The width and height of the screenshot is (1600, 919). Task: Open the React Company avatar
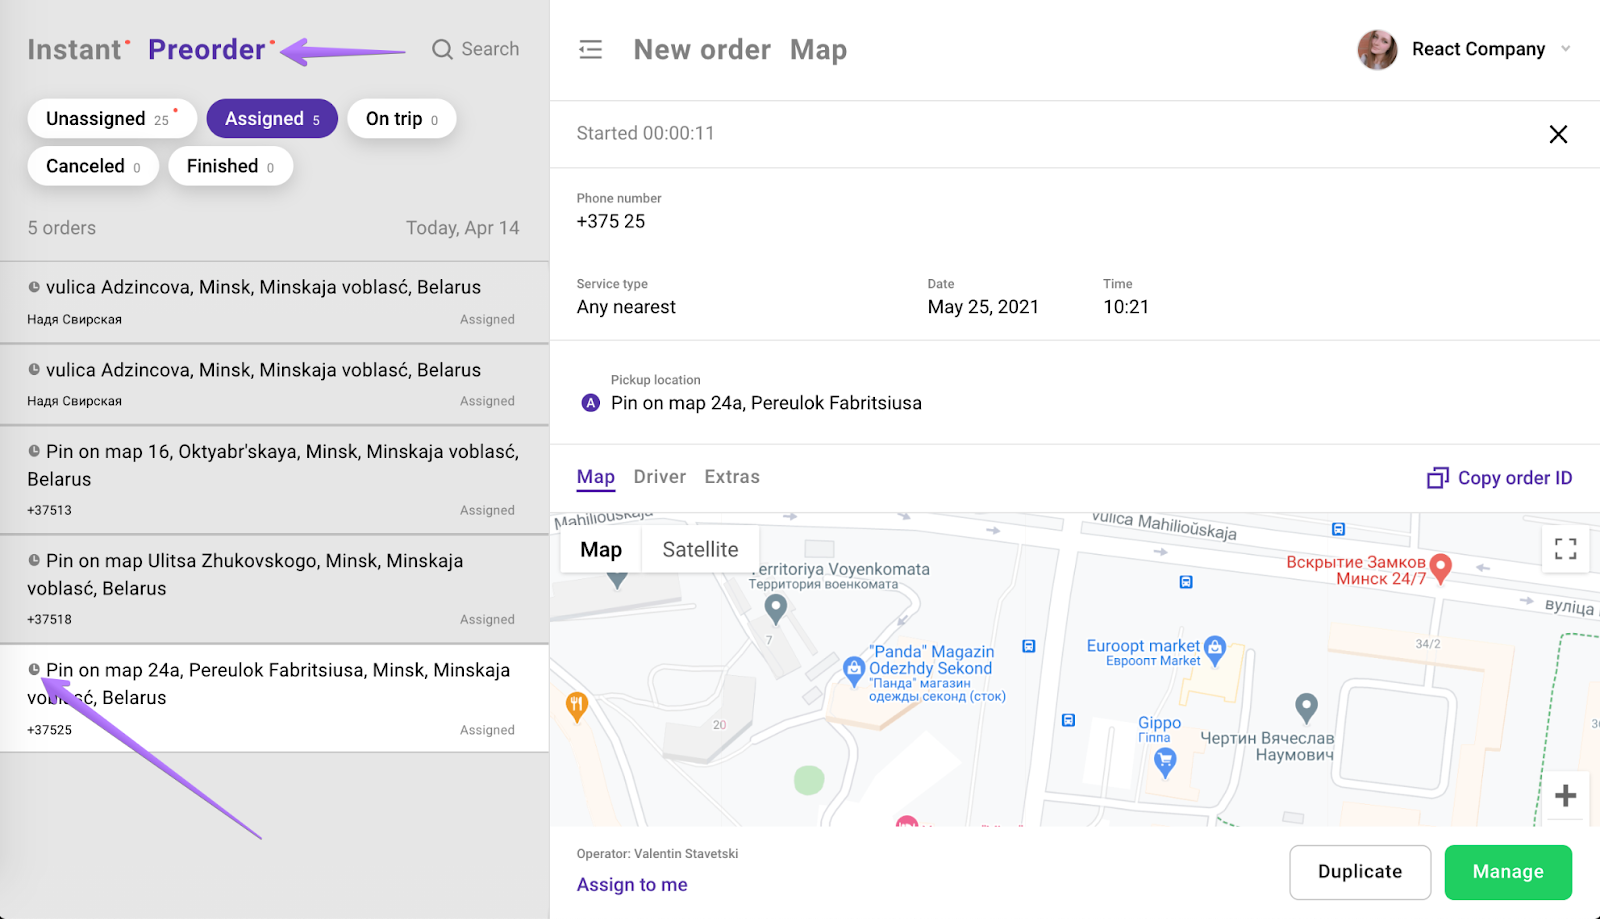click(x=1377, y=49)
